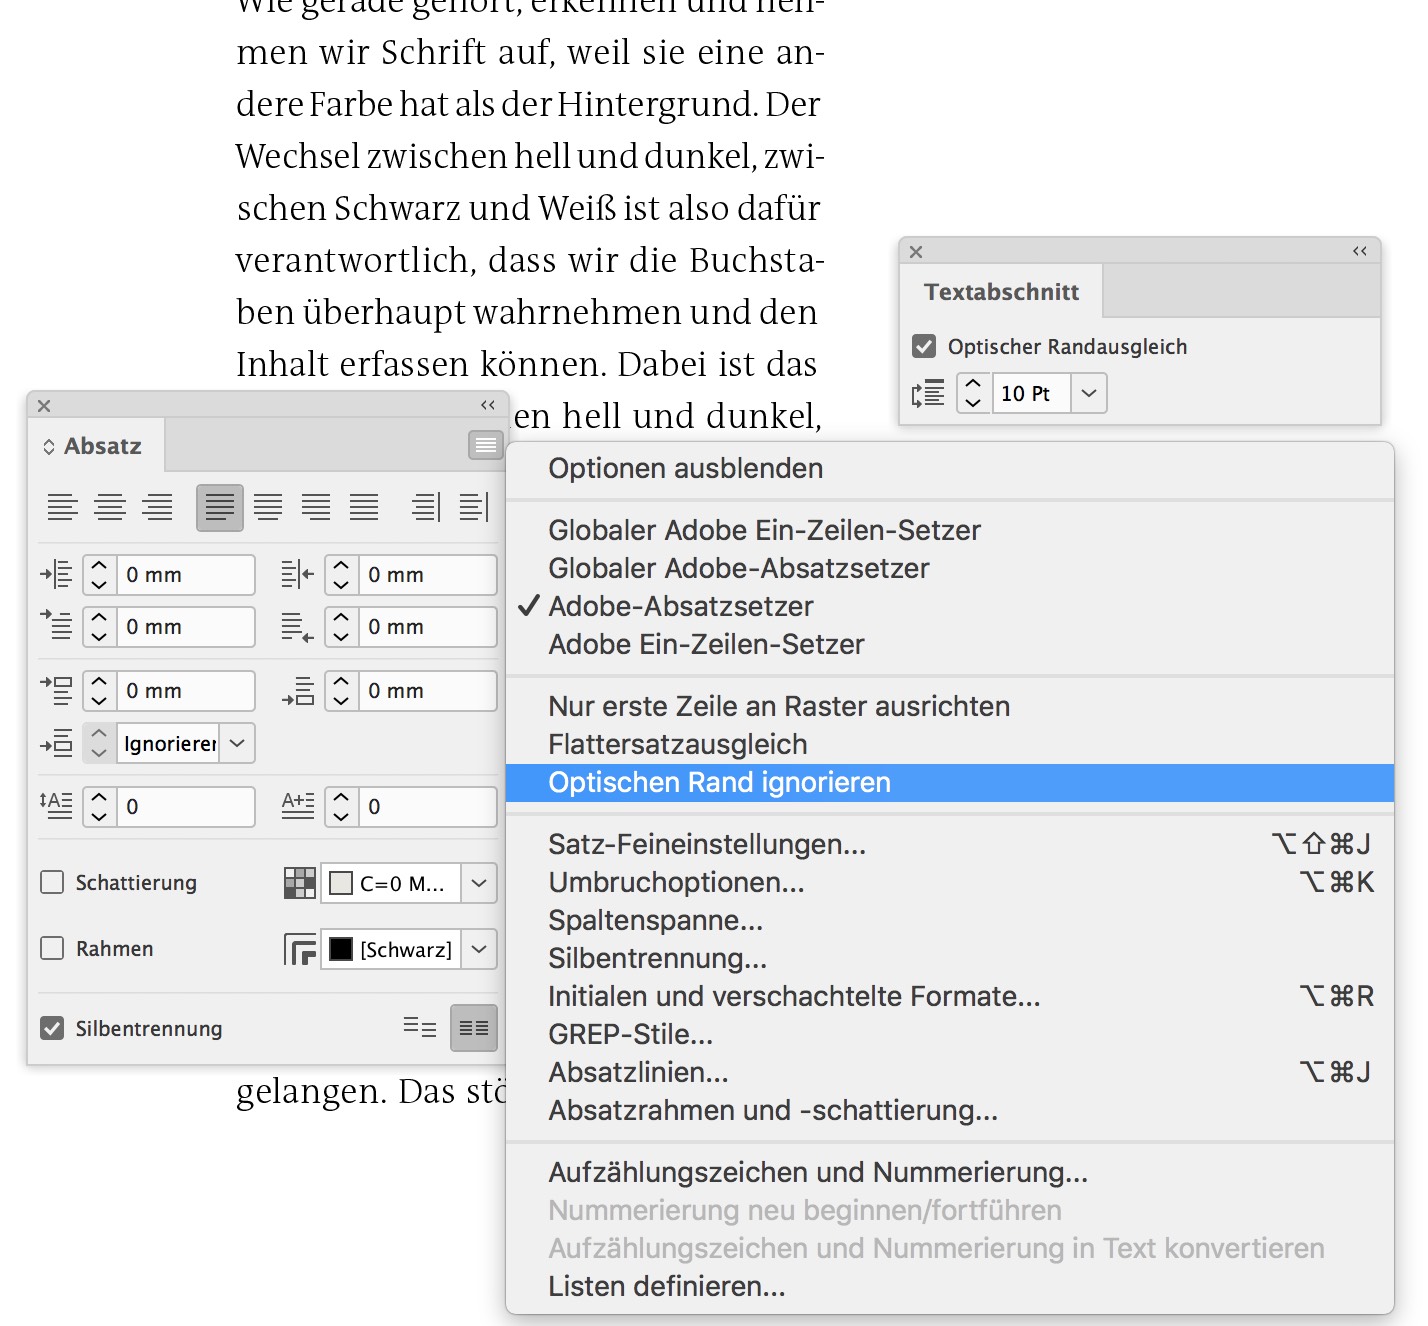Click the shading color swatch C=0 M...
1428x1326 pixels.
pyautogui.click(x=341, y=883)
